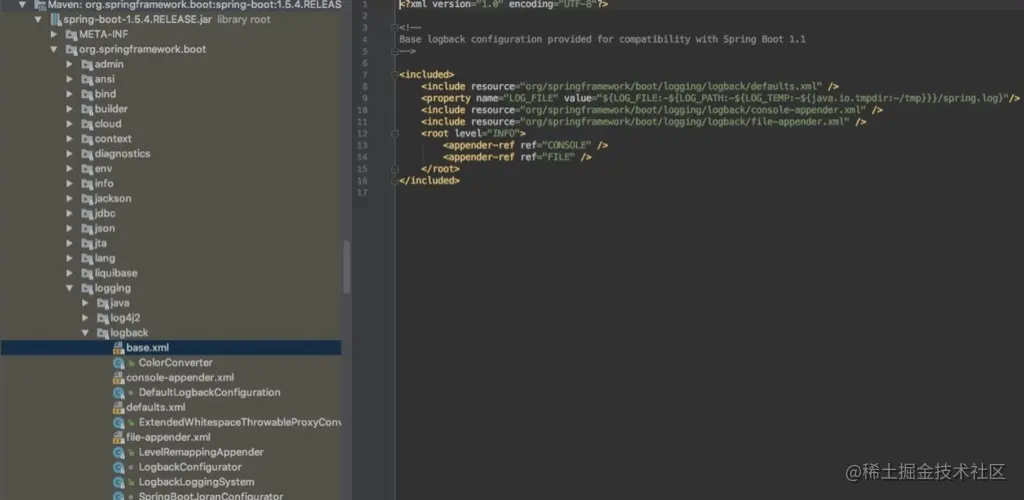Click the json package folder icon

point(87,228)
